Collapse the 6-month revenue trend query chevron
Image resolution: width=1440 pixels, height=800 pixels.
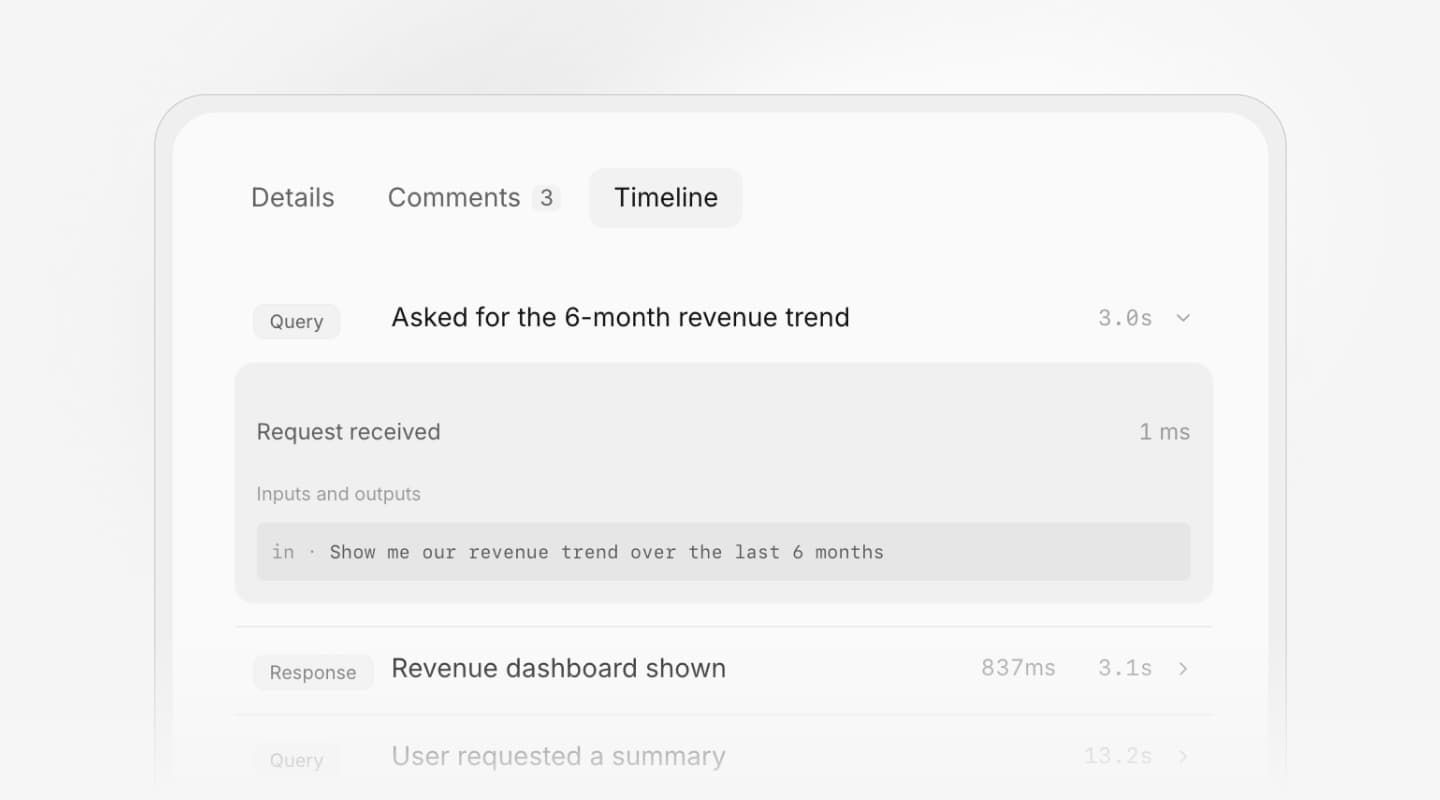(x=1183, y=318)
